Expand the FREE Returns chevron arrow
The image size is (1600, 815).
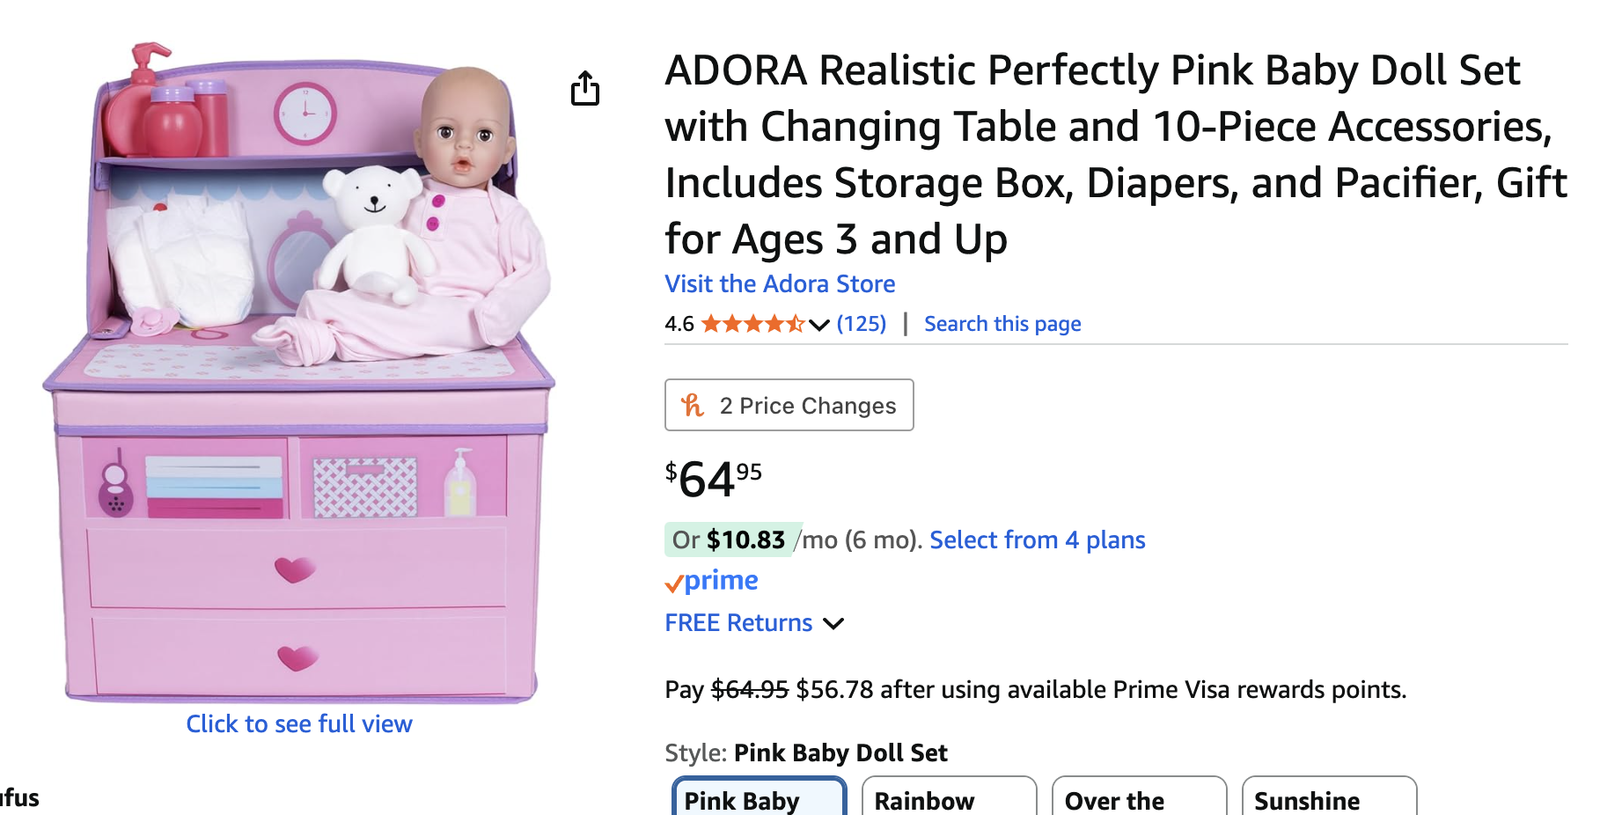click(833, 624)
